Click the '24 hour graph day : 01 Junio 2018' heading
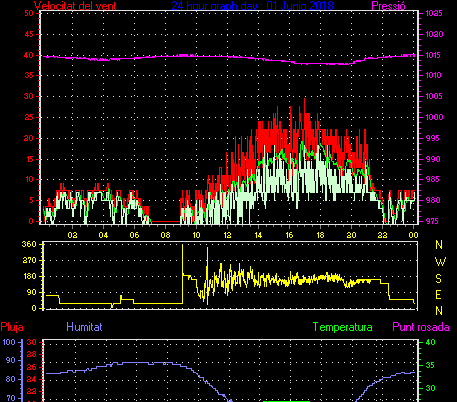The width and height of the screenshot is (457, 402). (x=252, y=5)
